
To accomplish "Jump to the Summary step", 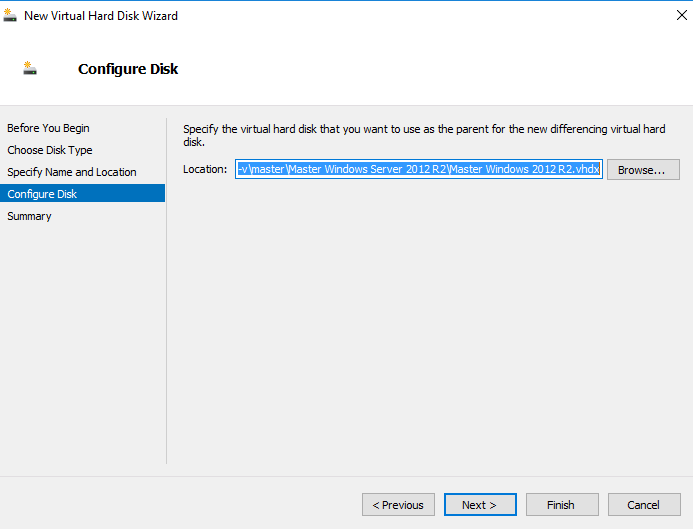I will [x=29, y=216].
